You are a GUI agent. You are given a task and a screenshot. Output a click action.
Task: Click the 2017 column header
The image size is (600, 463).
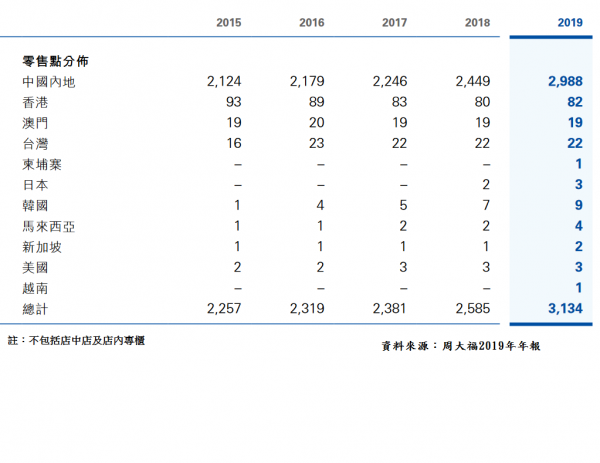(395, 23)
